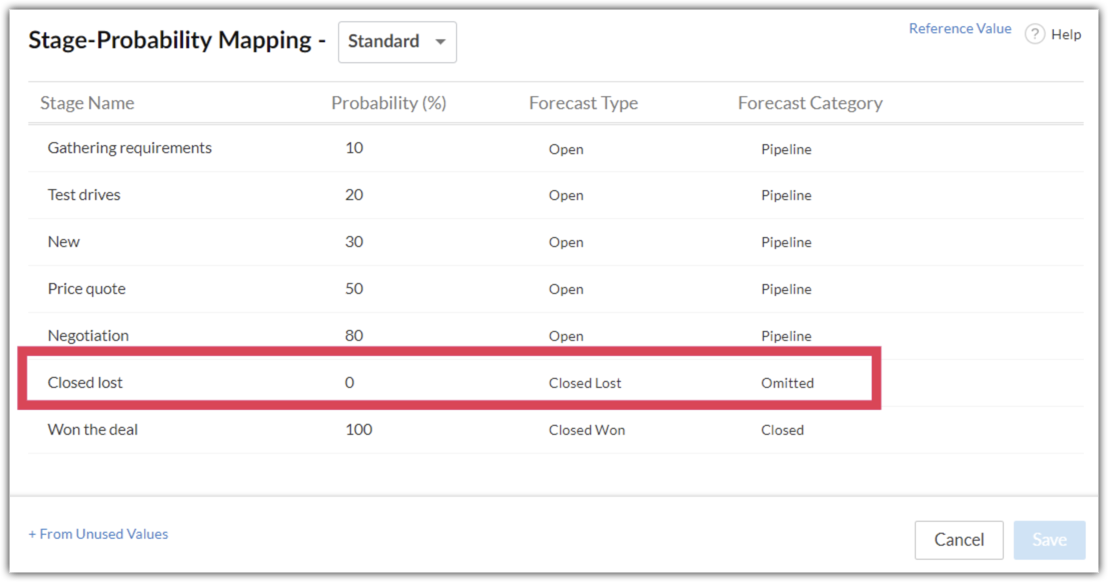
Task: Click the Help text link
Action: click(x=1066, y=35)
